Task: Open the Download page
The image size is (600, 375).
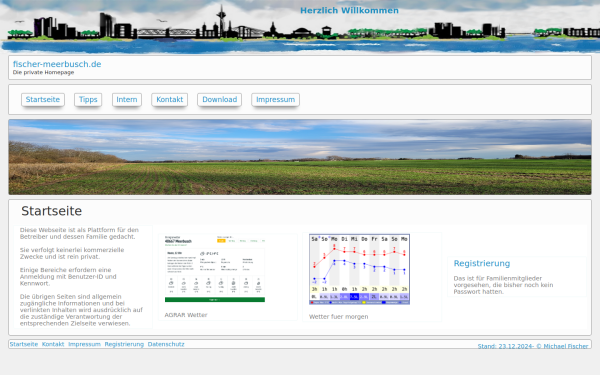Action: [x=220, y=99]
